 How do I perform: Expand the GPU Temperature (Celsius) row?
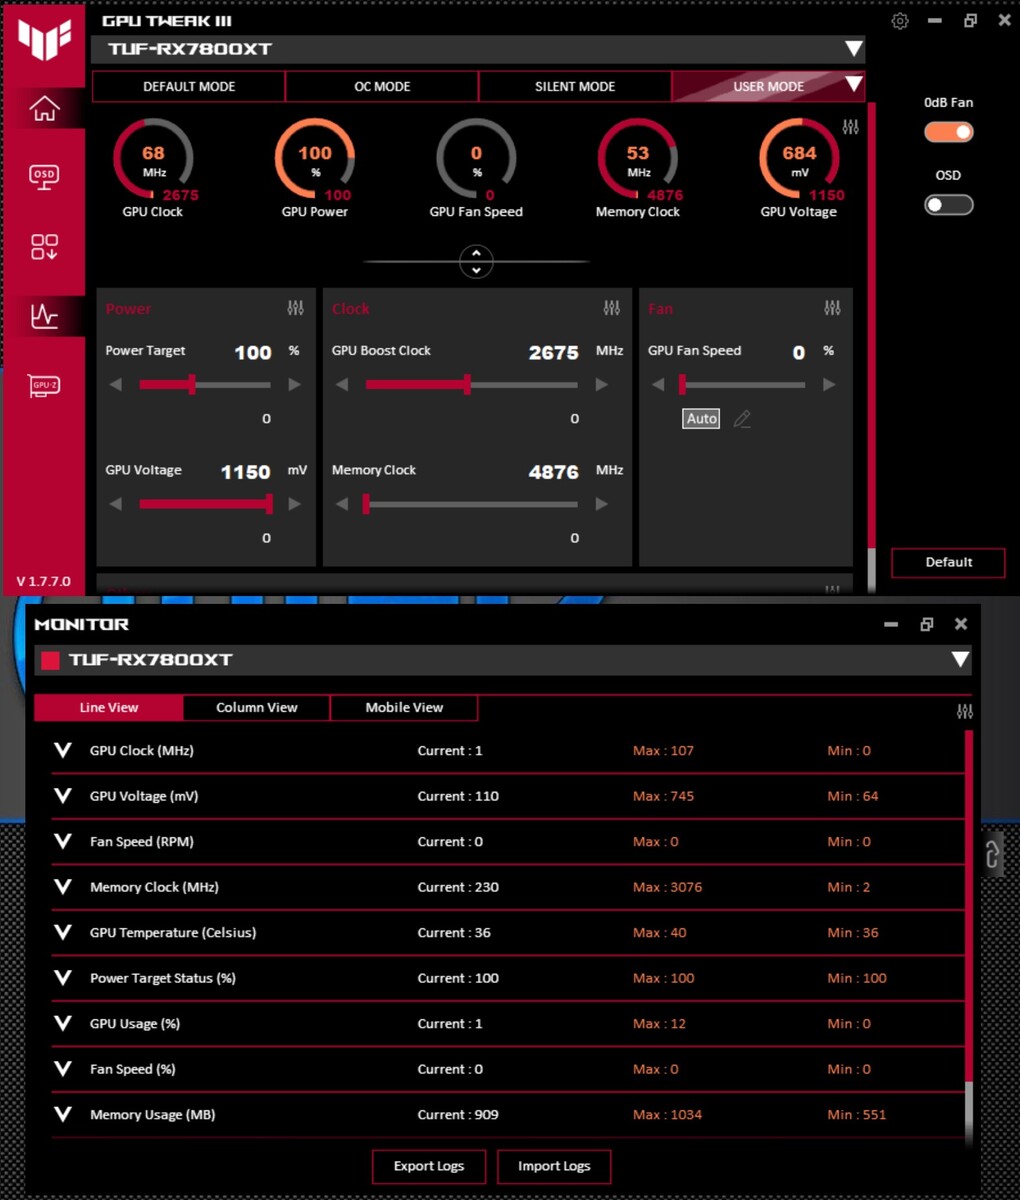[x=63, y=932]
